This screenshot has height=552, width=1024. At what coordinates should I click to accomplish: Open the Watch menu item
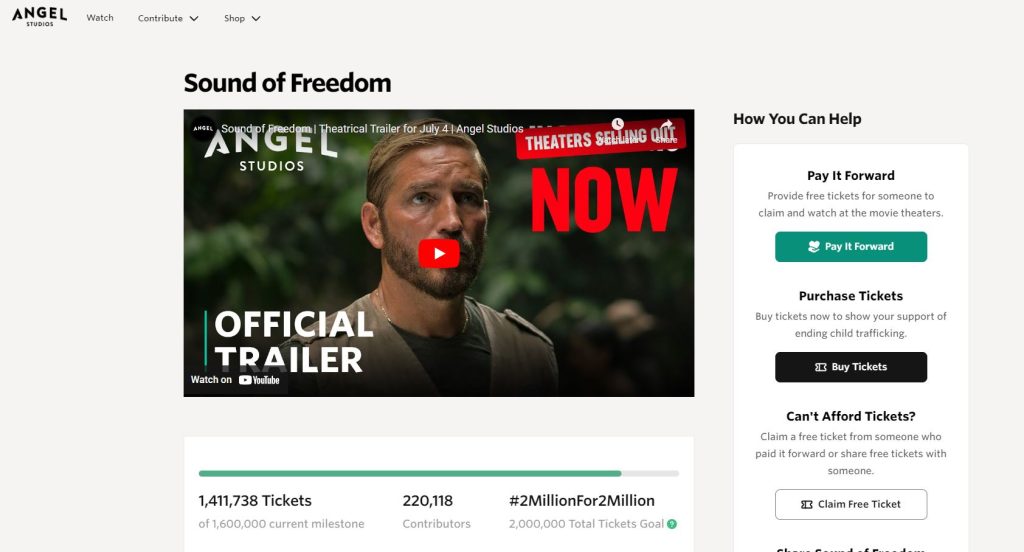point(100,18)
